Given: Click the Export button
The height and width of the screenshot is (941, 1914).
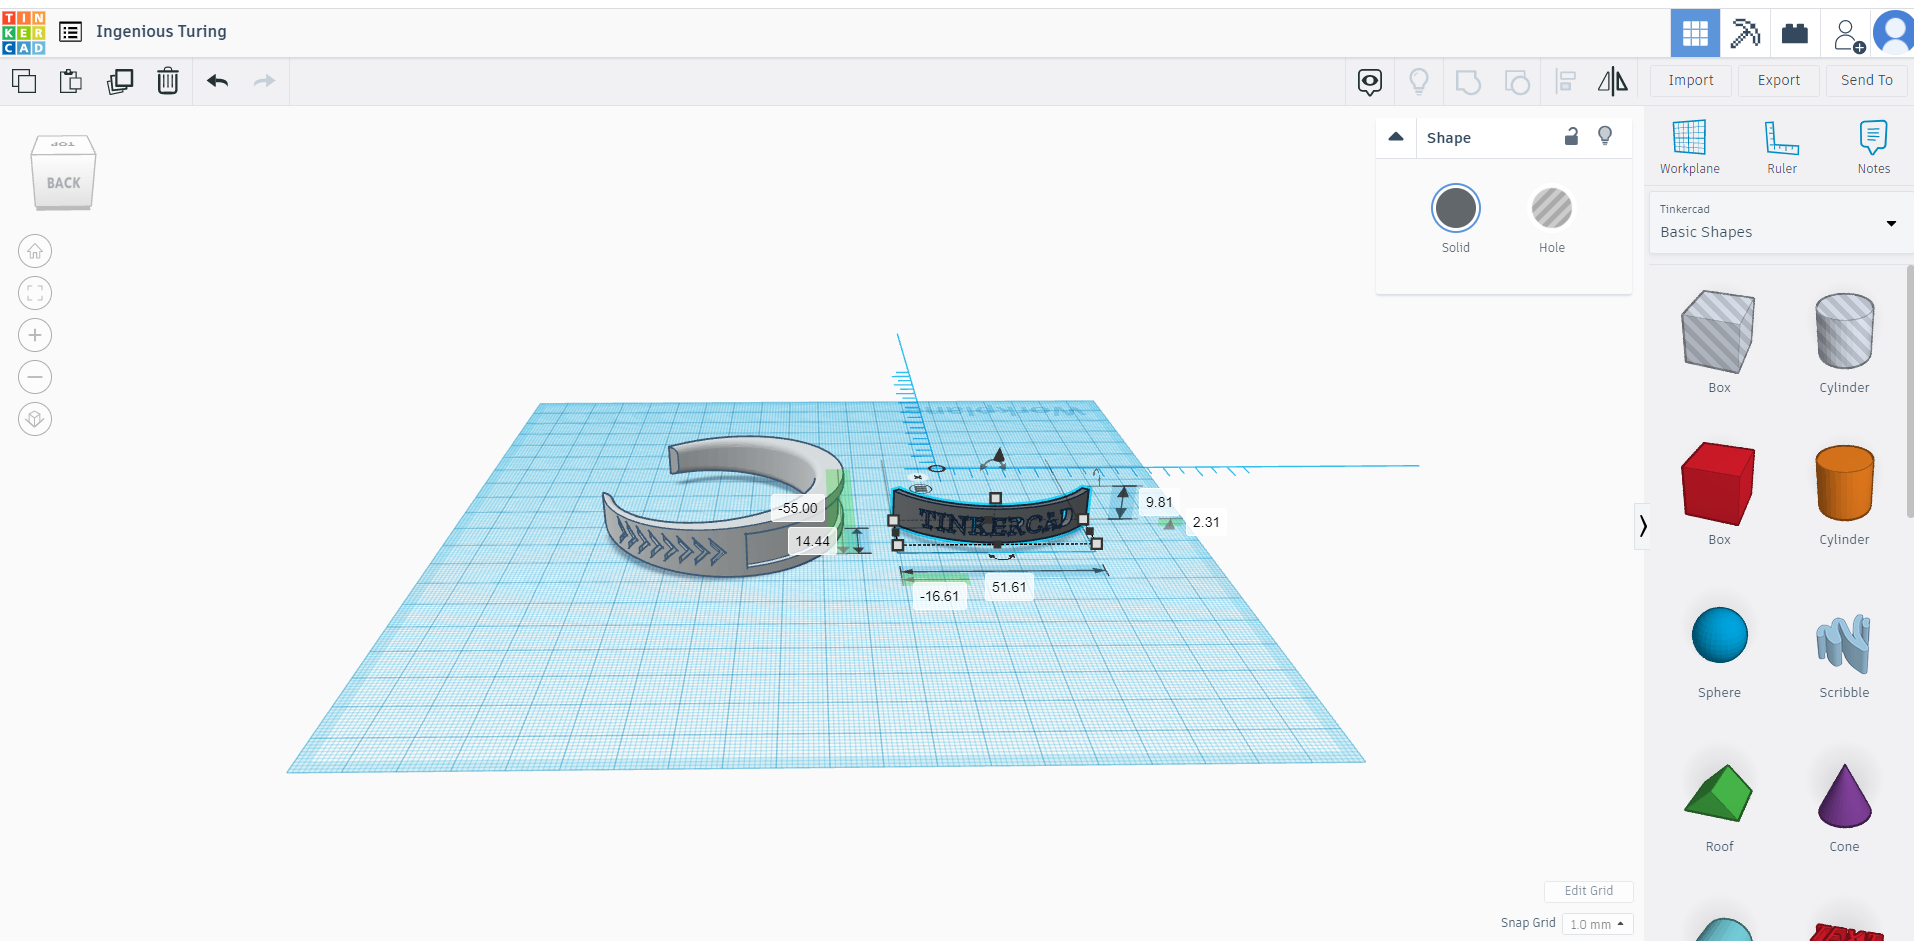Looking at the screenshot, I should pos(1778,81).
